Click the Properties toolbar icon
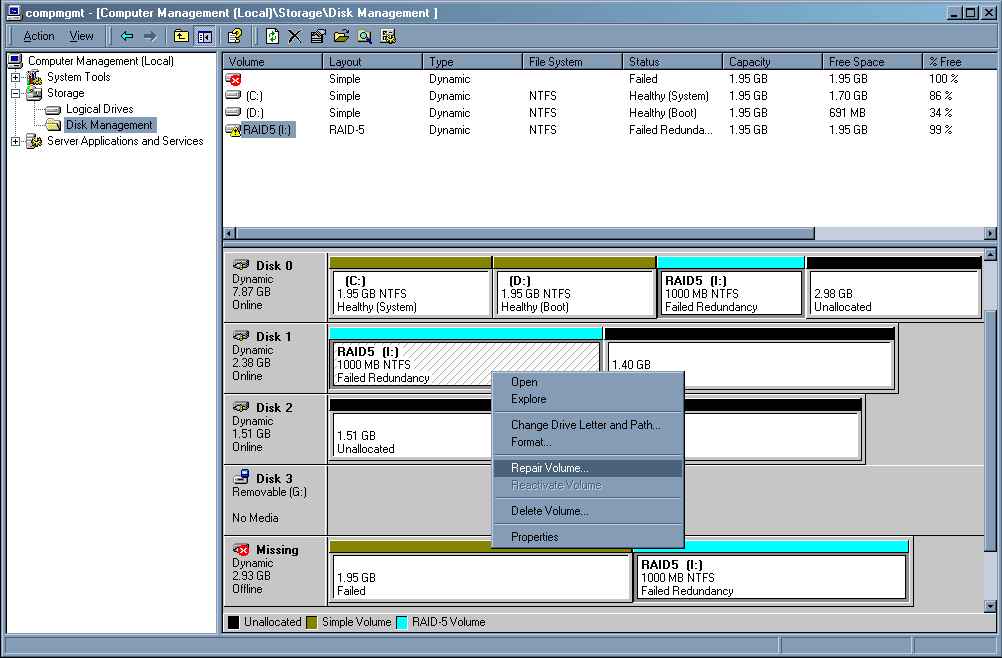The width and height of the screenshot is (1002, 658). (x=318, y=36)
